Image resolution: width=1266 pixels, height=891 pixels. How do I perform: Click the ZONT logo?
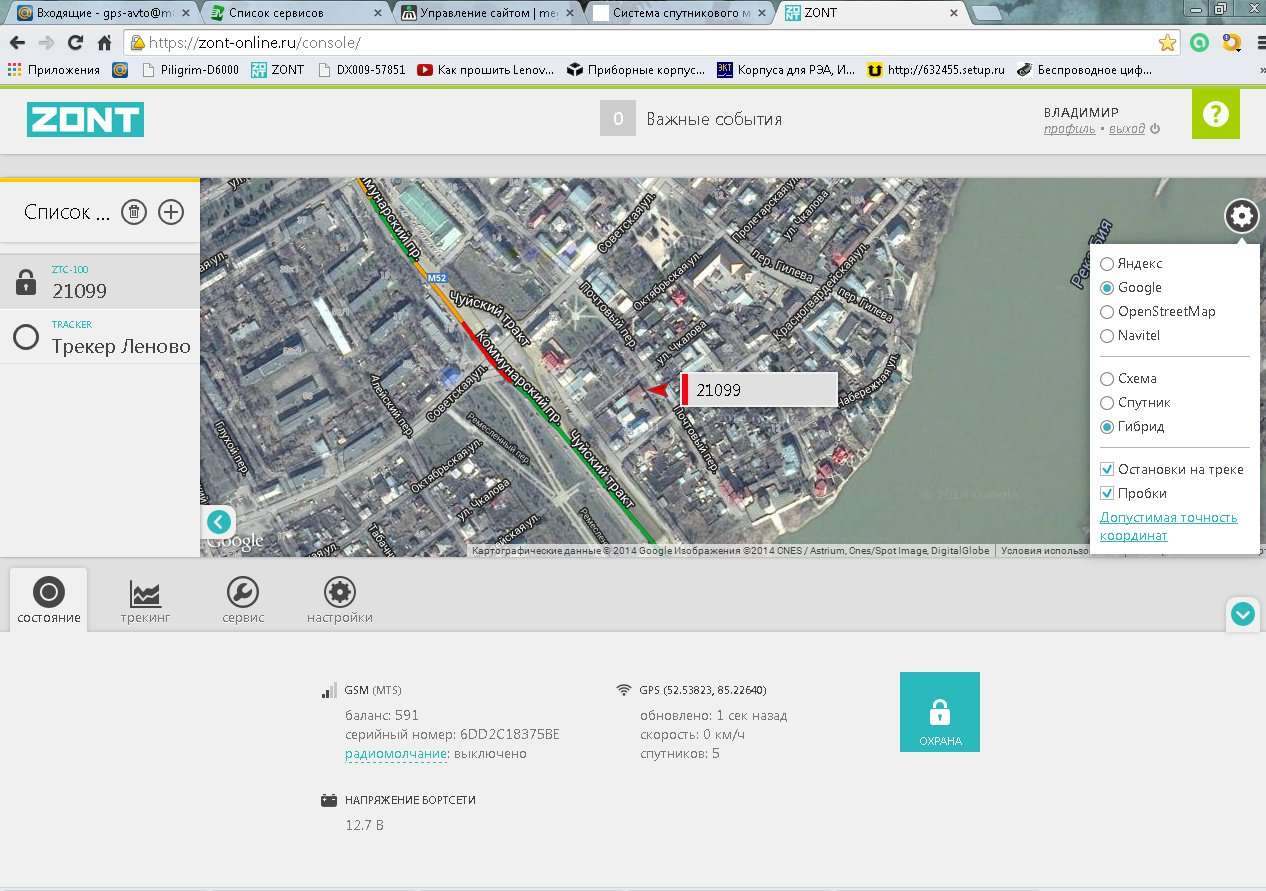[85, 119]
